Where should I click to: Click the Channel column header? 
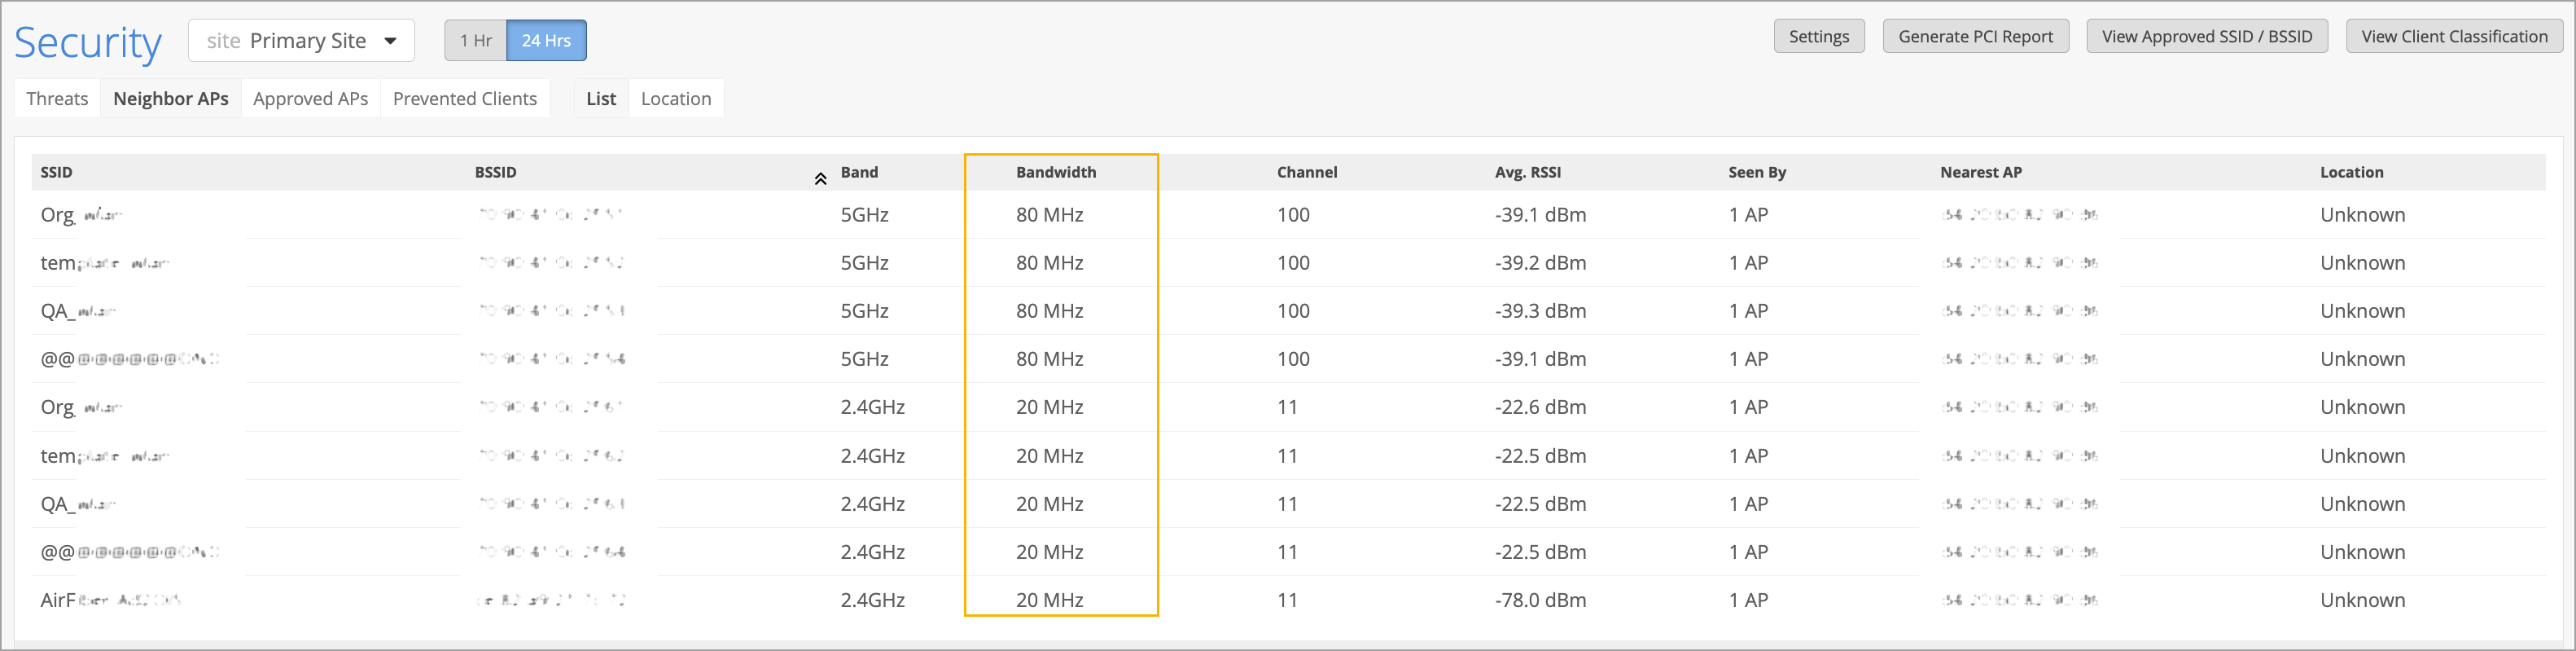pos(1306,172)
